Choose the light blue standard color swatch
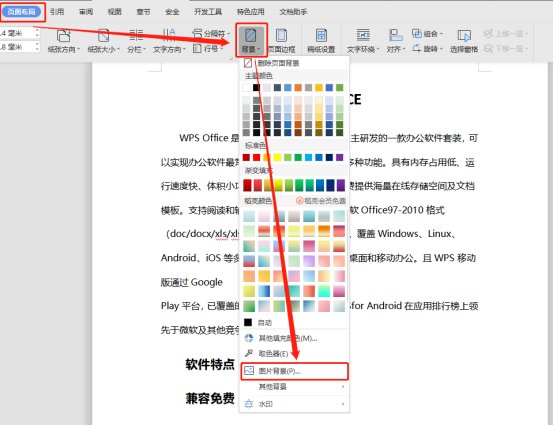This screenshot has width=554, height=426. click(308, 157)
